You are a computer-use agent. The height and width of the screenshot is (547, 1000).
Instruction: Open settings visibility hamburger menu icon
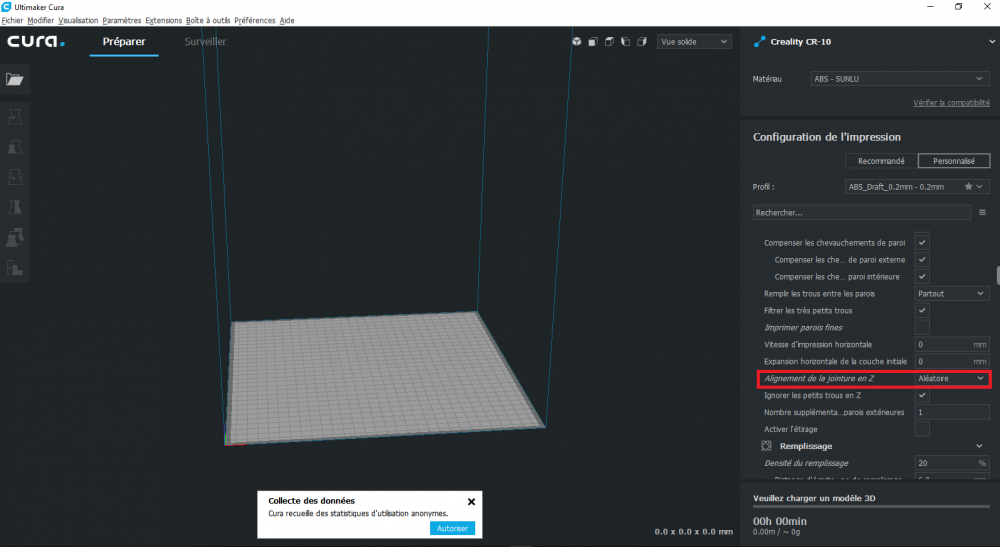pyautogui.click(x=982, y=212)
